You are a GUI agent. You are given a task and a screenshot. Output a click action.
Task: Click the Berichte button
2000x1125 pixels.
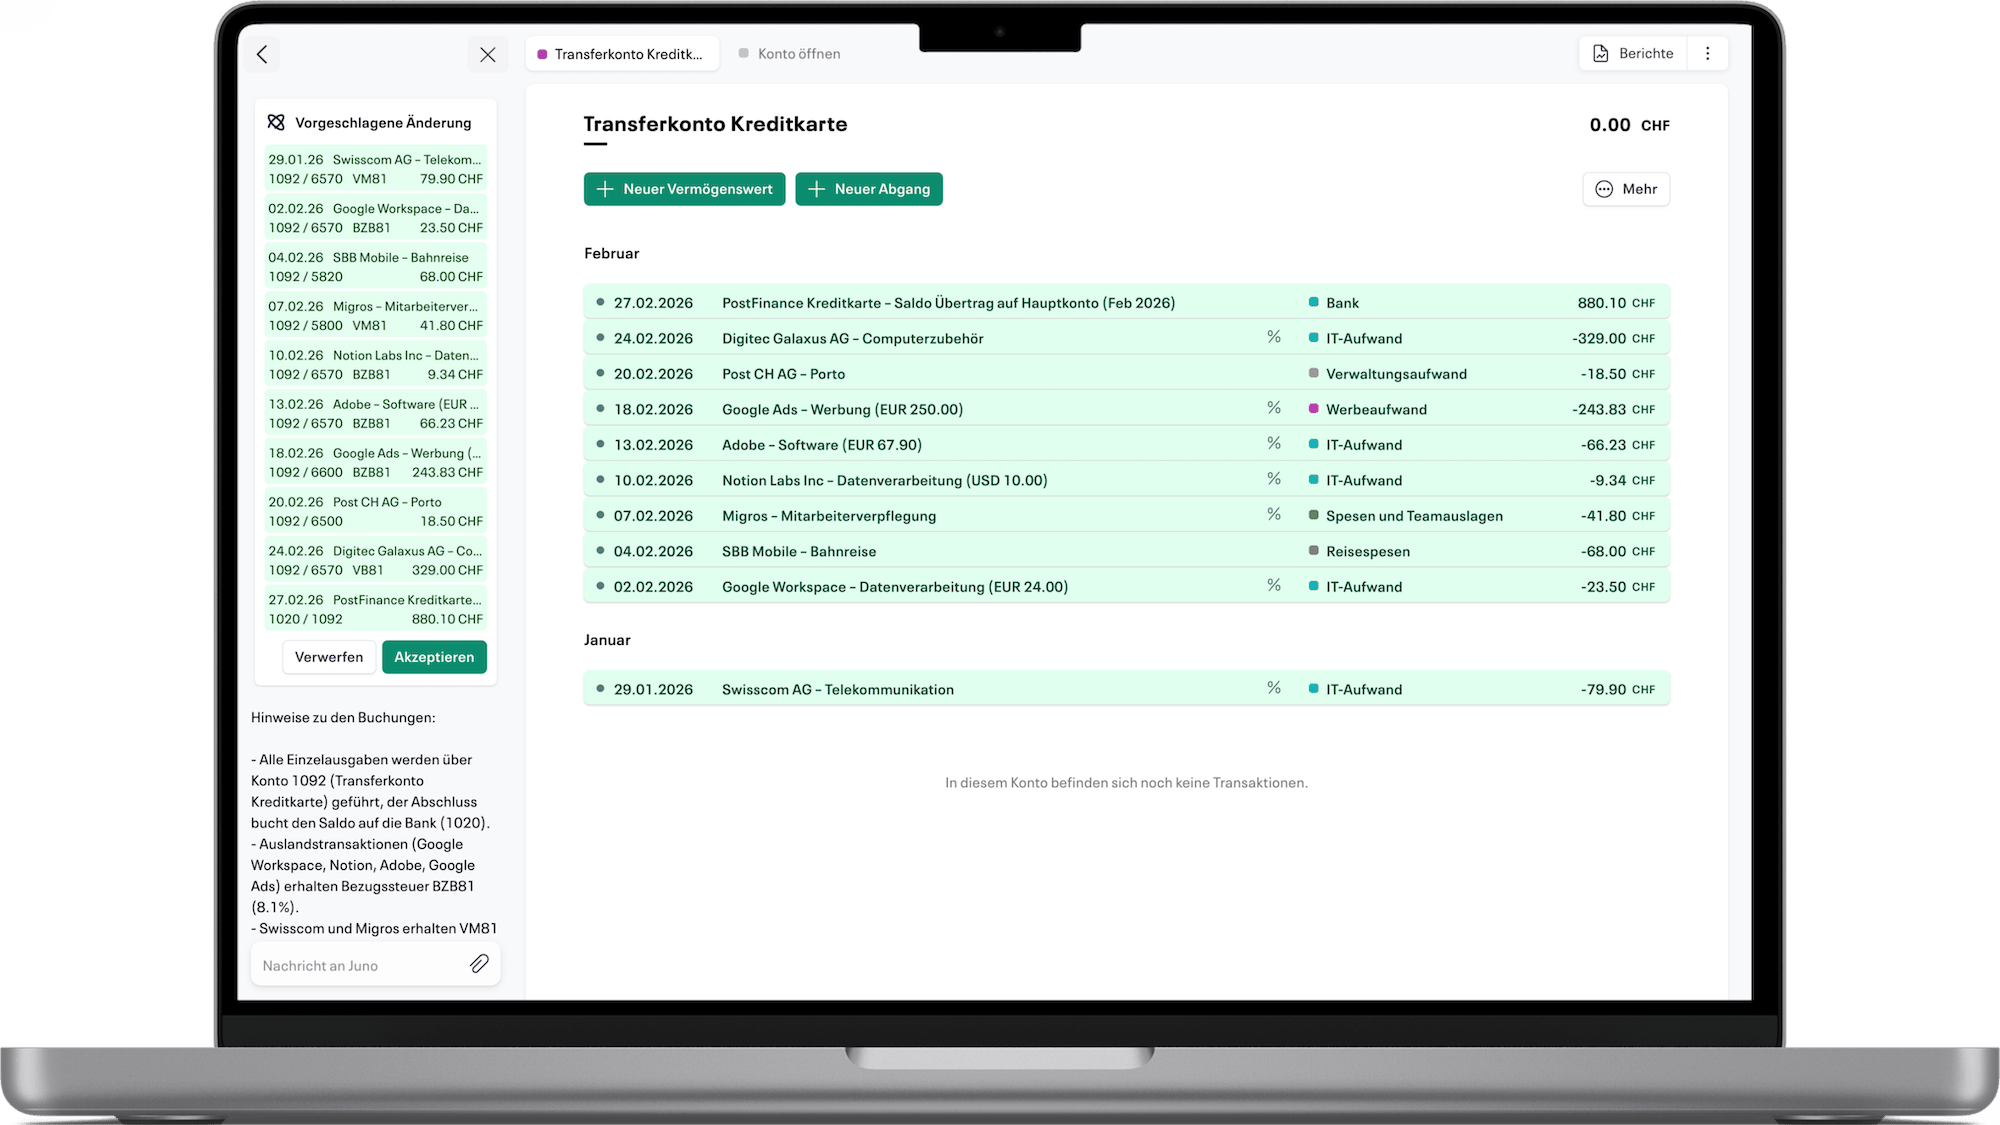[1633, 54]
